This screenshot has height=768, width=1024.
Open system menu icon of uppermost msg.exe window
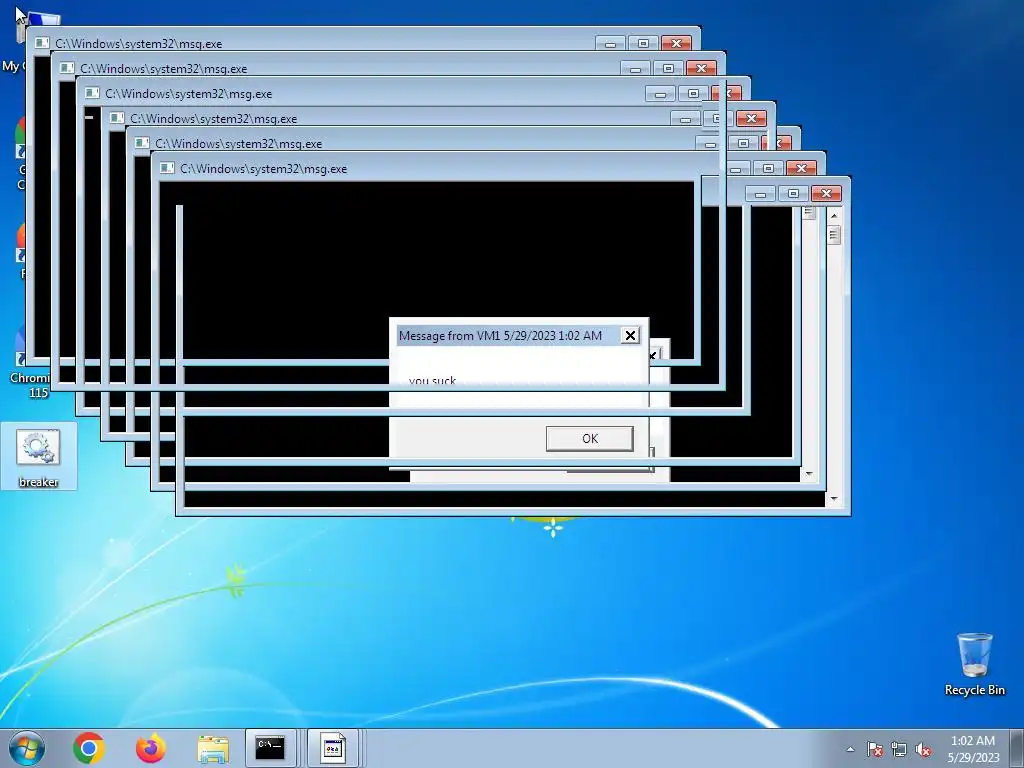[42, 43]
